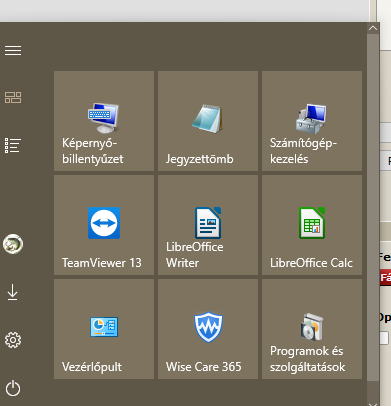
Task: Open the Képernyő-billentyűzet tile
Action: 104,121
